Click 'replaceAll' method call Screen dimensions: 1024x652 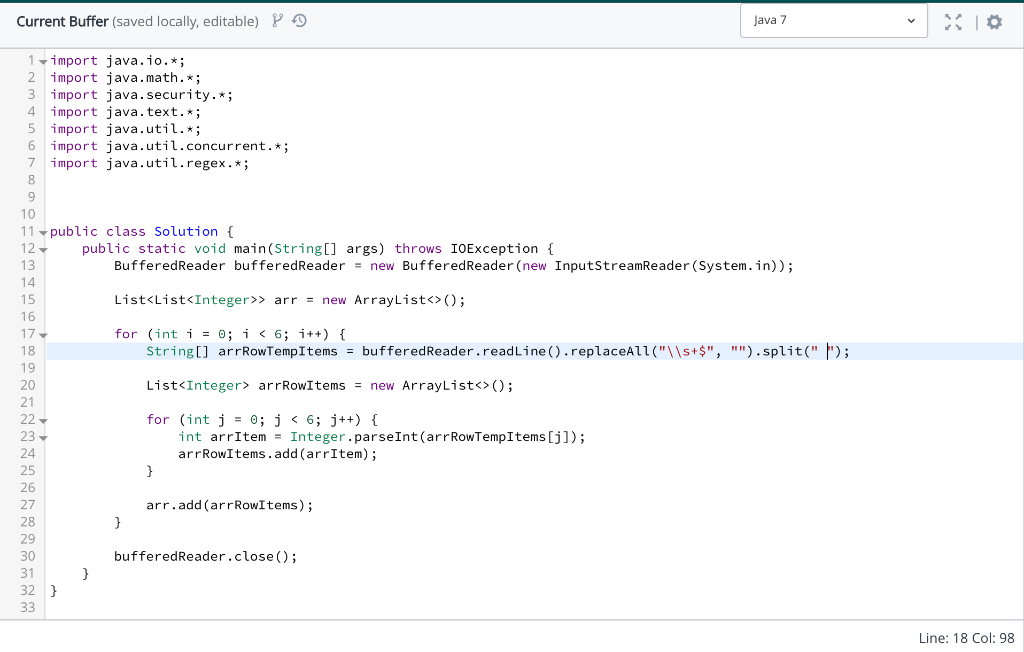(610, 351)
